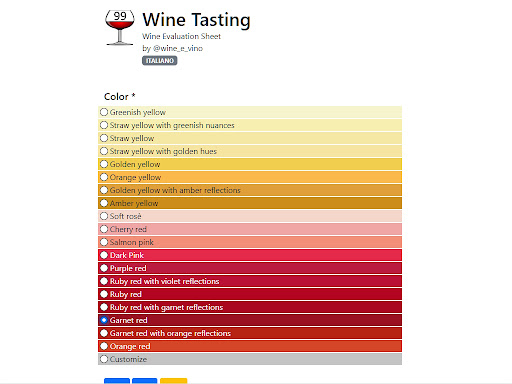Viewport: 512px width, 384px height.
Task: Choose the Purple red radio button
Action: coord(104,268)
